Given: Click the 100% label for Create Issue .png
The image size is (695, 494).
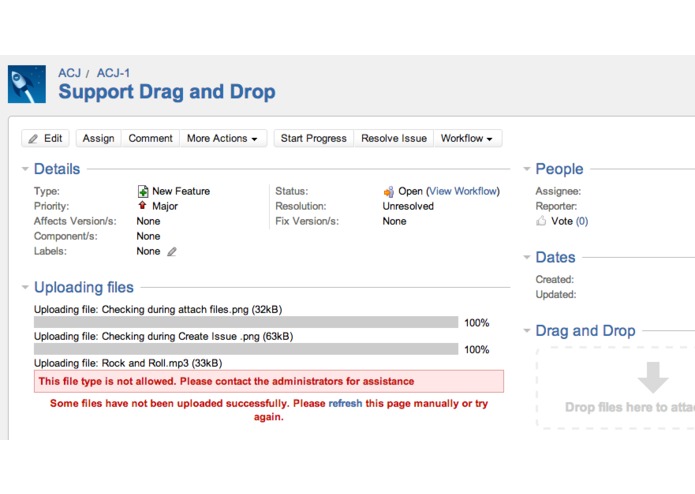Looking at the screenshot, I should pyautogui.click(x=476, y=350).
